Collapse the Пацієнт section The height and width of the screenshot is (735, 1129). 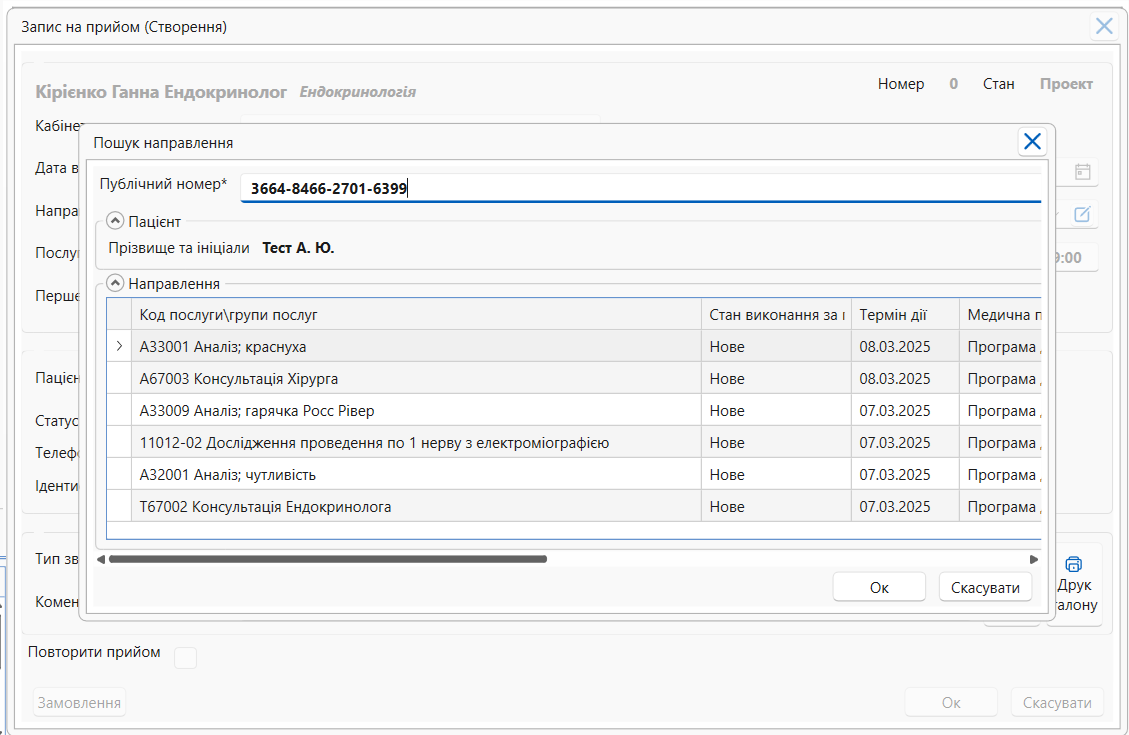tap(115, 221)
